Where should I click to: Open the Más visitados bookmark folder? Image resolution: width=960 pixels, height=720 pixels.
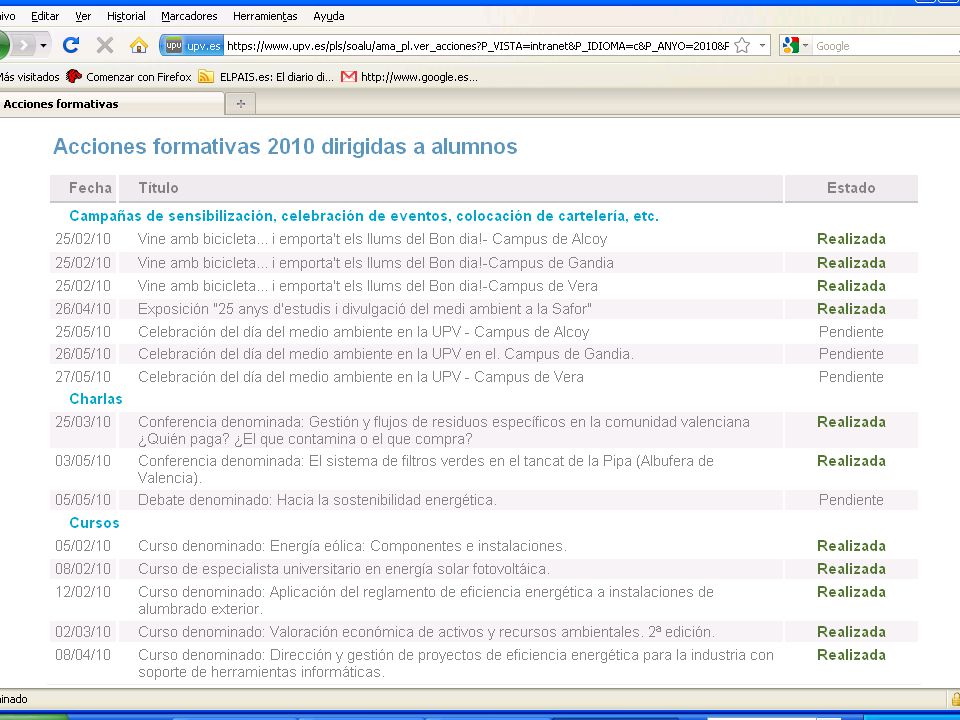29,77
